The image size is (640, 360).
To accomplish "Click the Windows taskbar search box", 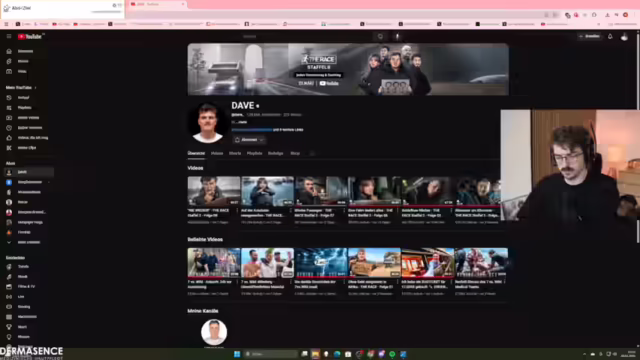I will point(271,354).
